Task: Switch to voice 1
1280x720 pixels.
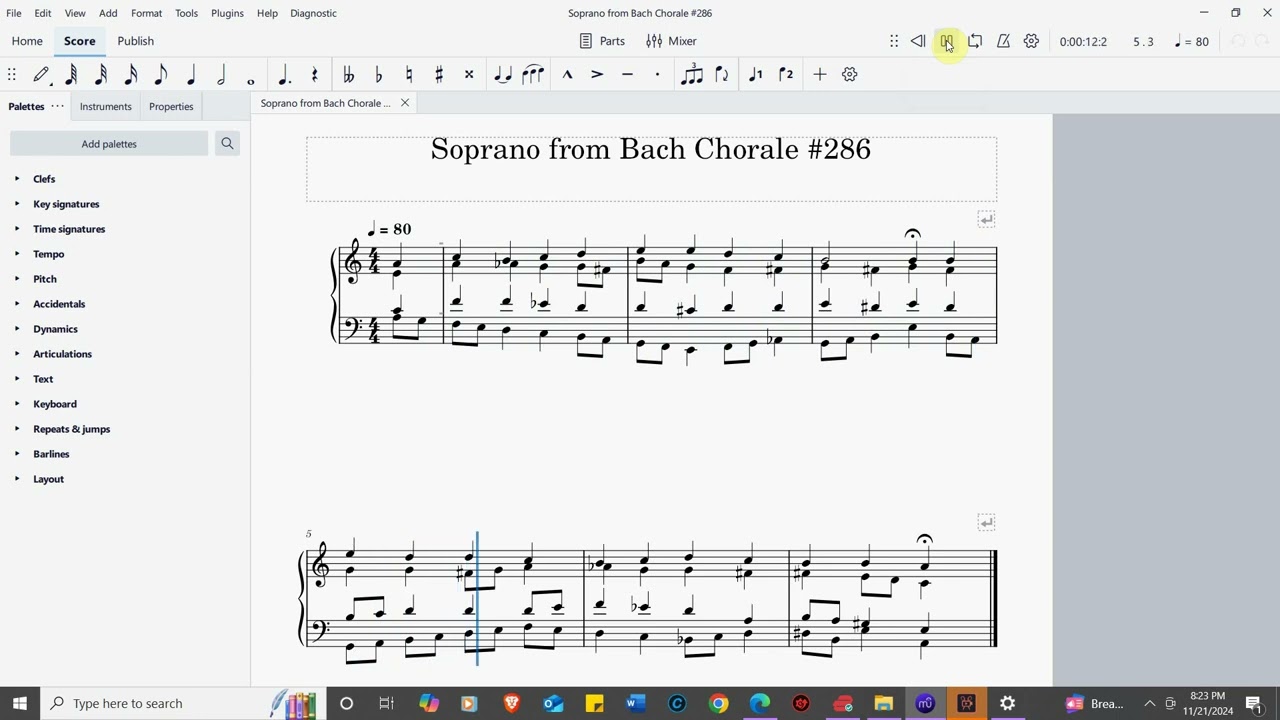Action: click(x=756, y=74)
